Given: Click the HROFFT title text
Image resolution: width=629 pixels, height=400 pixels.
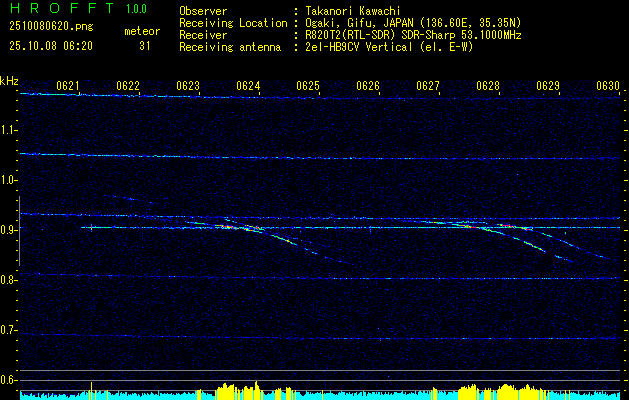Looking at the screenshot, I should [x=61, y=8].
